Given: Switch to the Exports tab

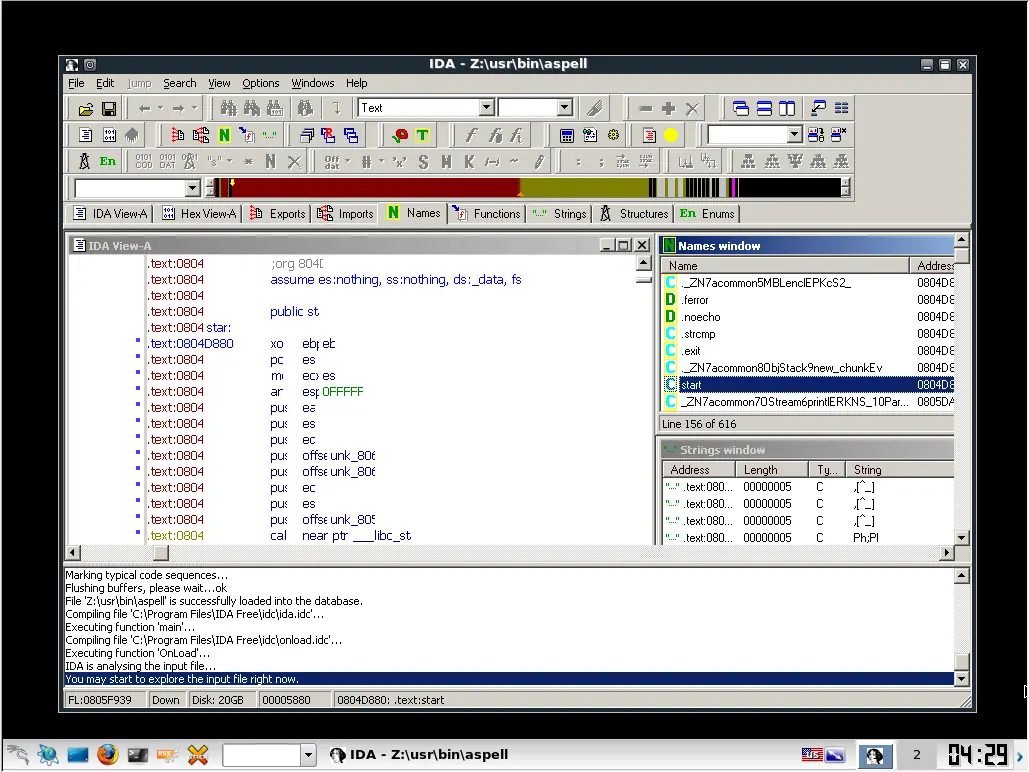Looking at the screenshot, I should pos(278,213).
